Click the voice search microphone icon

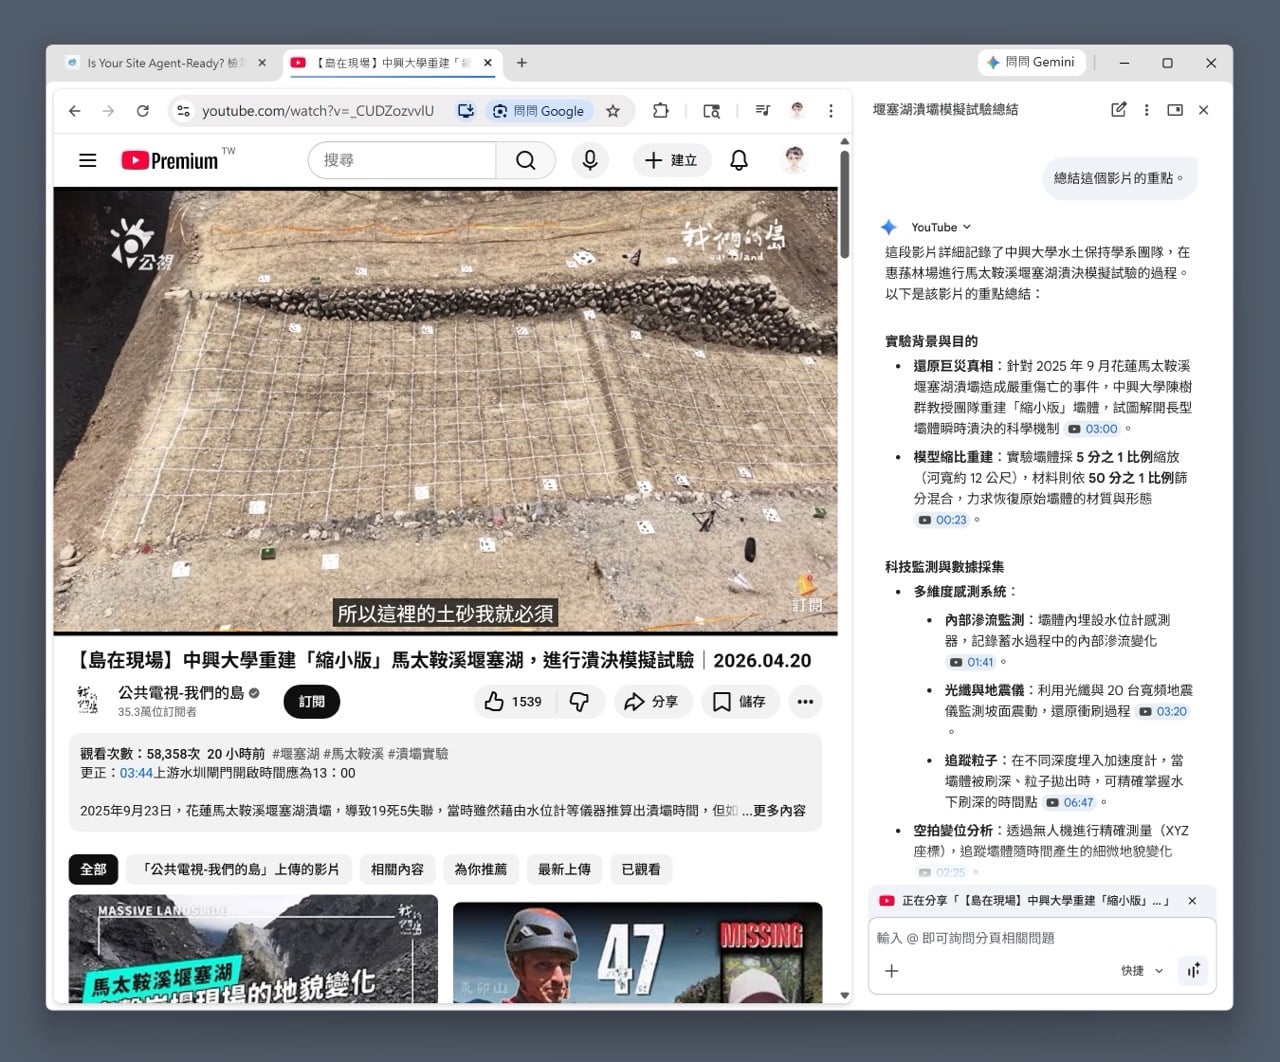[590, 160]
